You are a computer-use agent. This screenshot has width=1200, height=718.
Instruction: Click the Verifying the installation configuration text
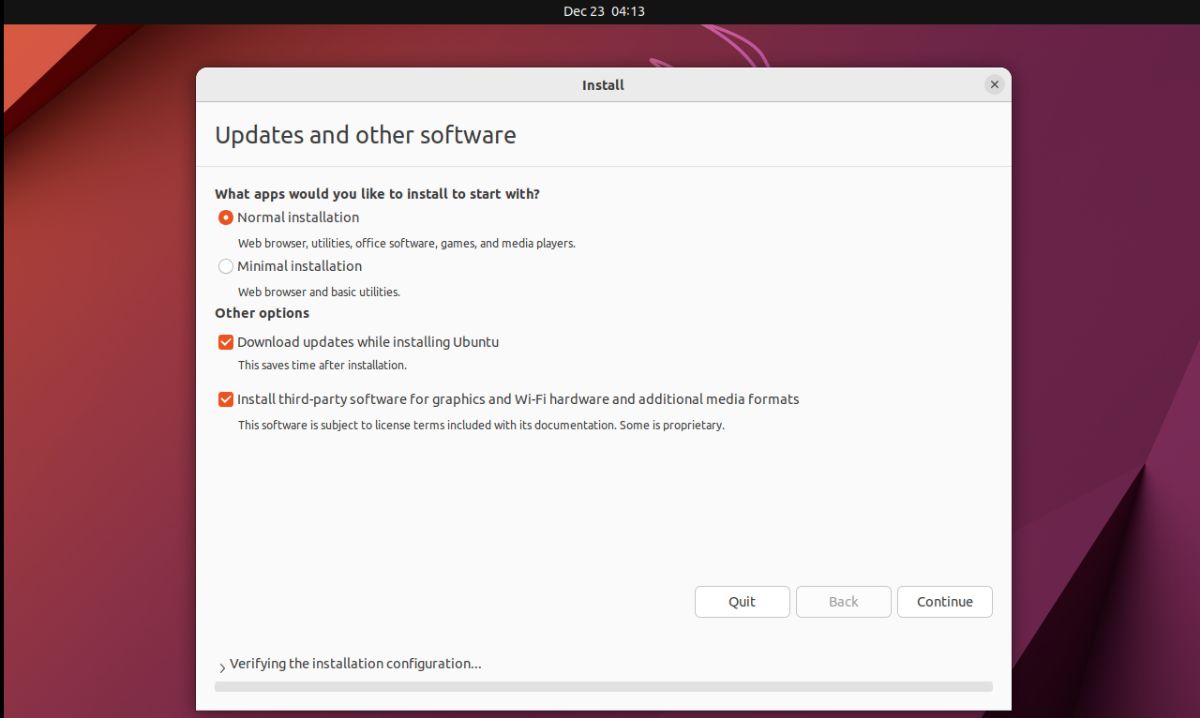[355, 663]
